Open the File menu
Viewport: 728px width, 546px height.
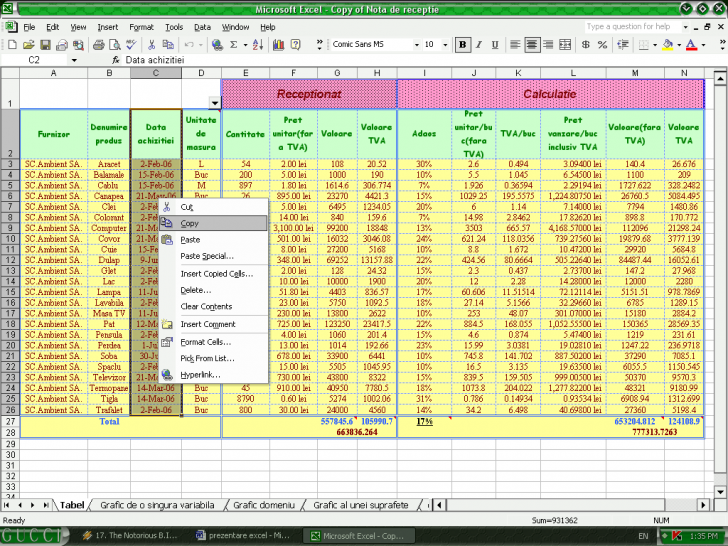(29, 27)
